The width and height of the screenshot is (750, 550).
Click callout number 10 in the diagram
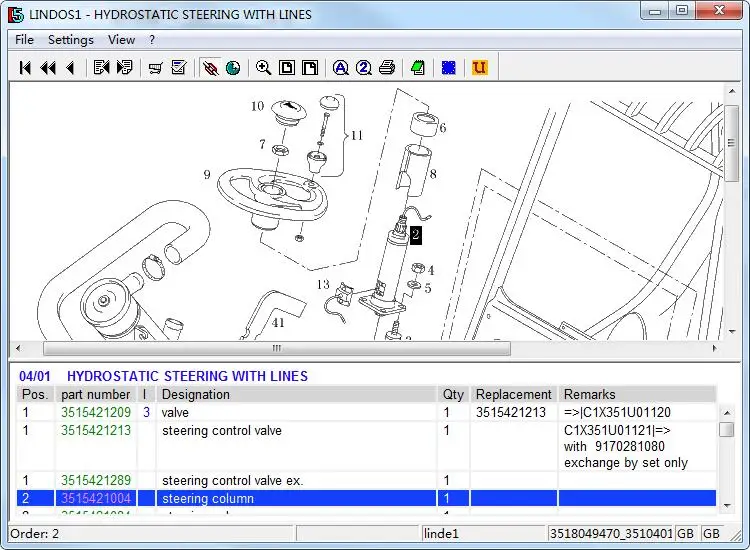click(257, 106)
